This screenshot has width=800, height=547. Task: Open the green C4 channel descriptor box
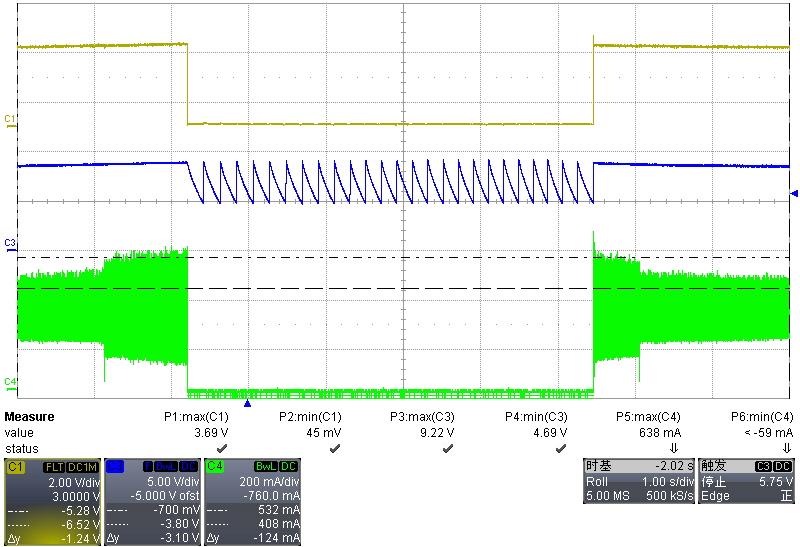click(252, 502)
